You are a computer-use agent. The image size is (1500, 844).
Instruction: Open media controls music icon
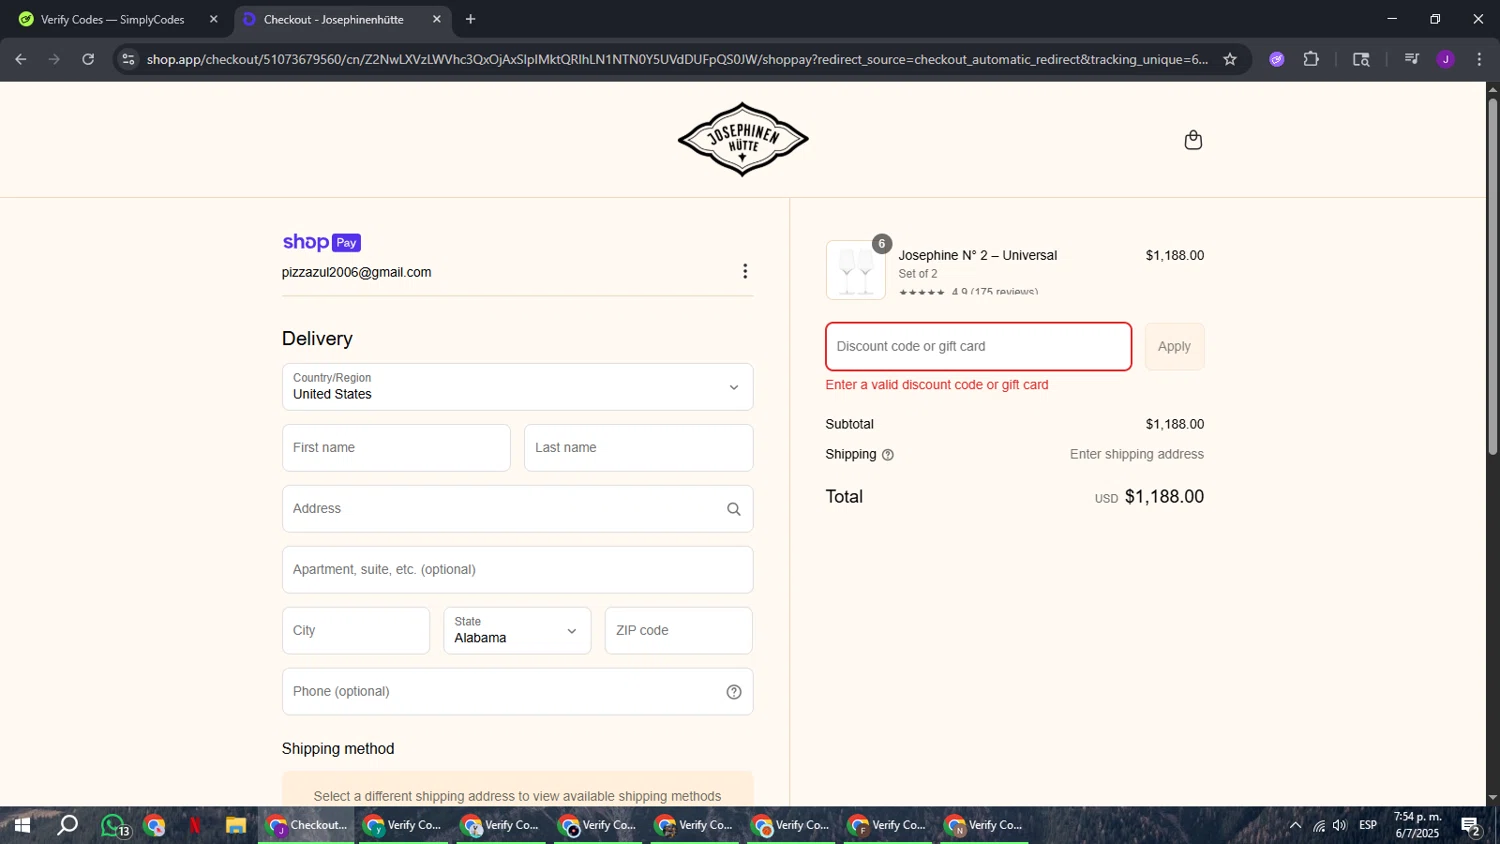coord(1412,59)
